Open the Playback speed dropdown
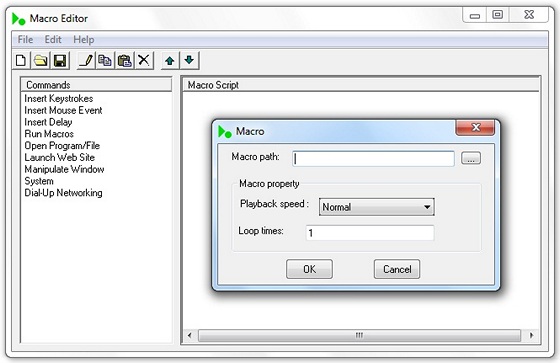The height and width of the screenshot is (363, 560). coord(377,207)
